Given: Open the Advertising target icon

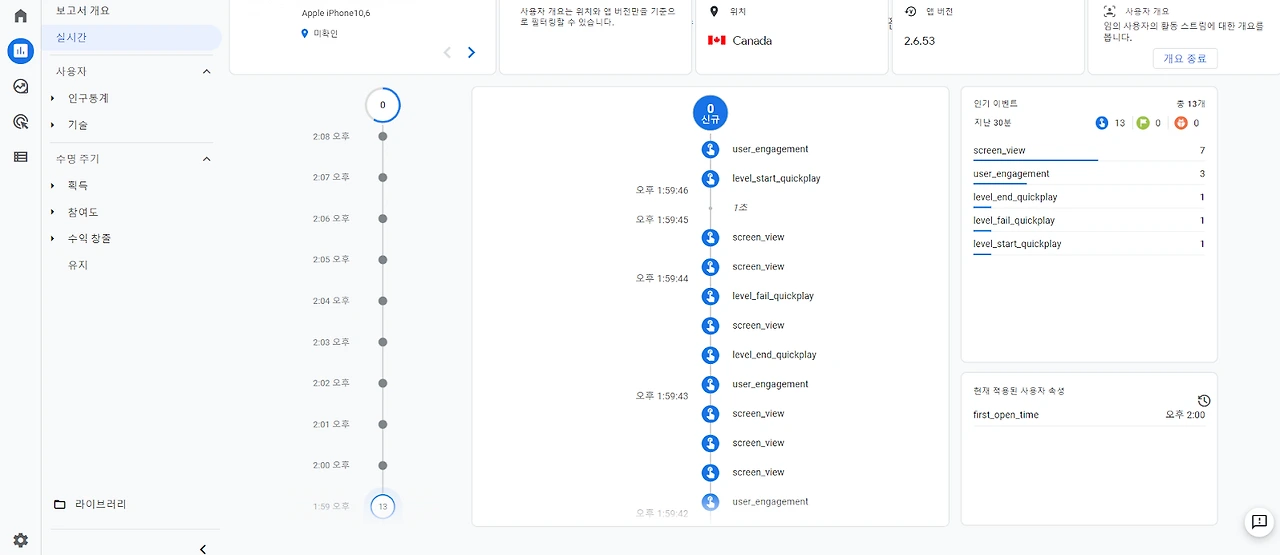Looking at the screenshot, I should point(20,121).
